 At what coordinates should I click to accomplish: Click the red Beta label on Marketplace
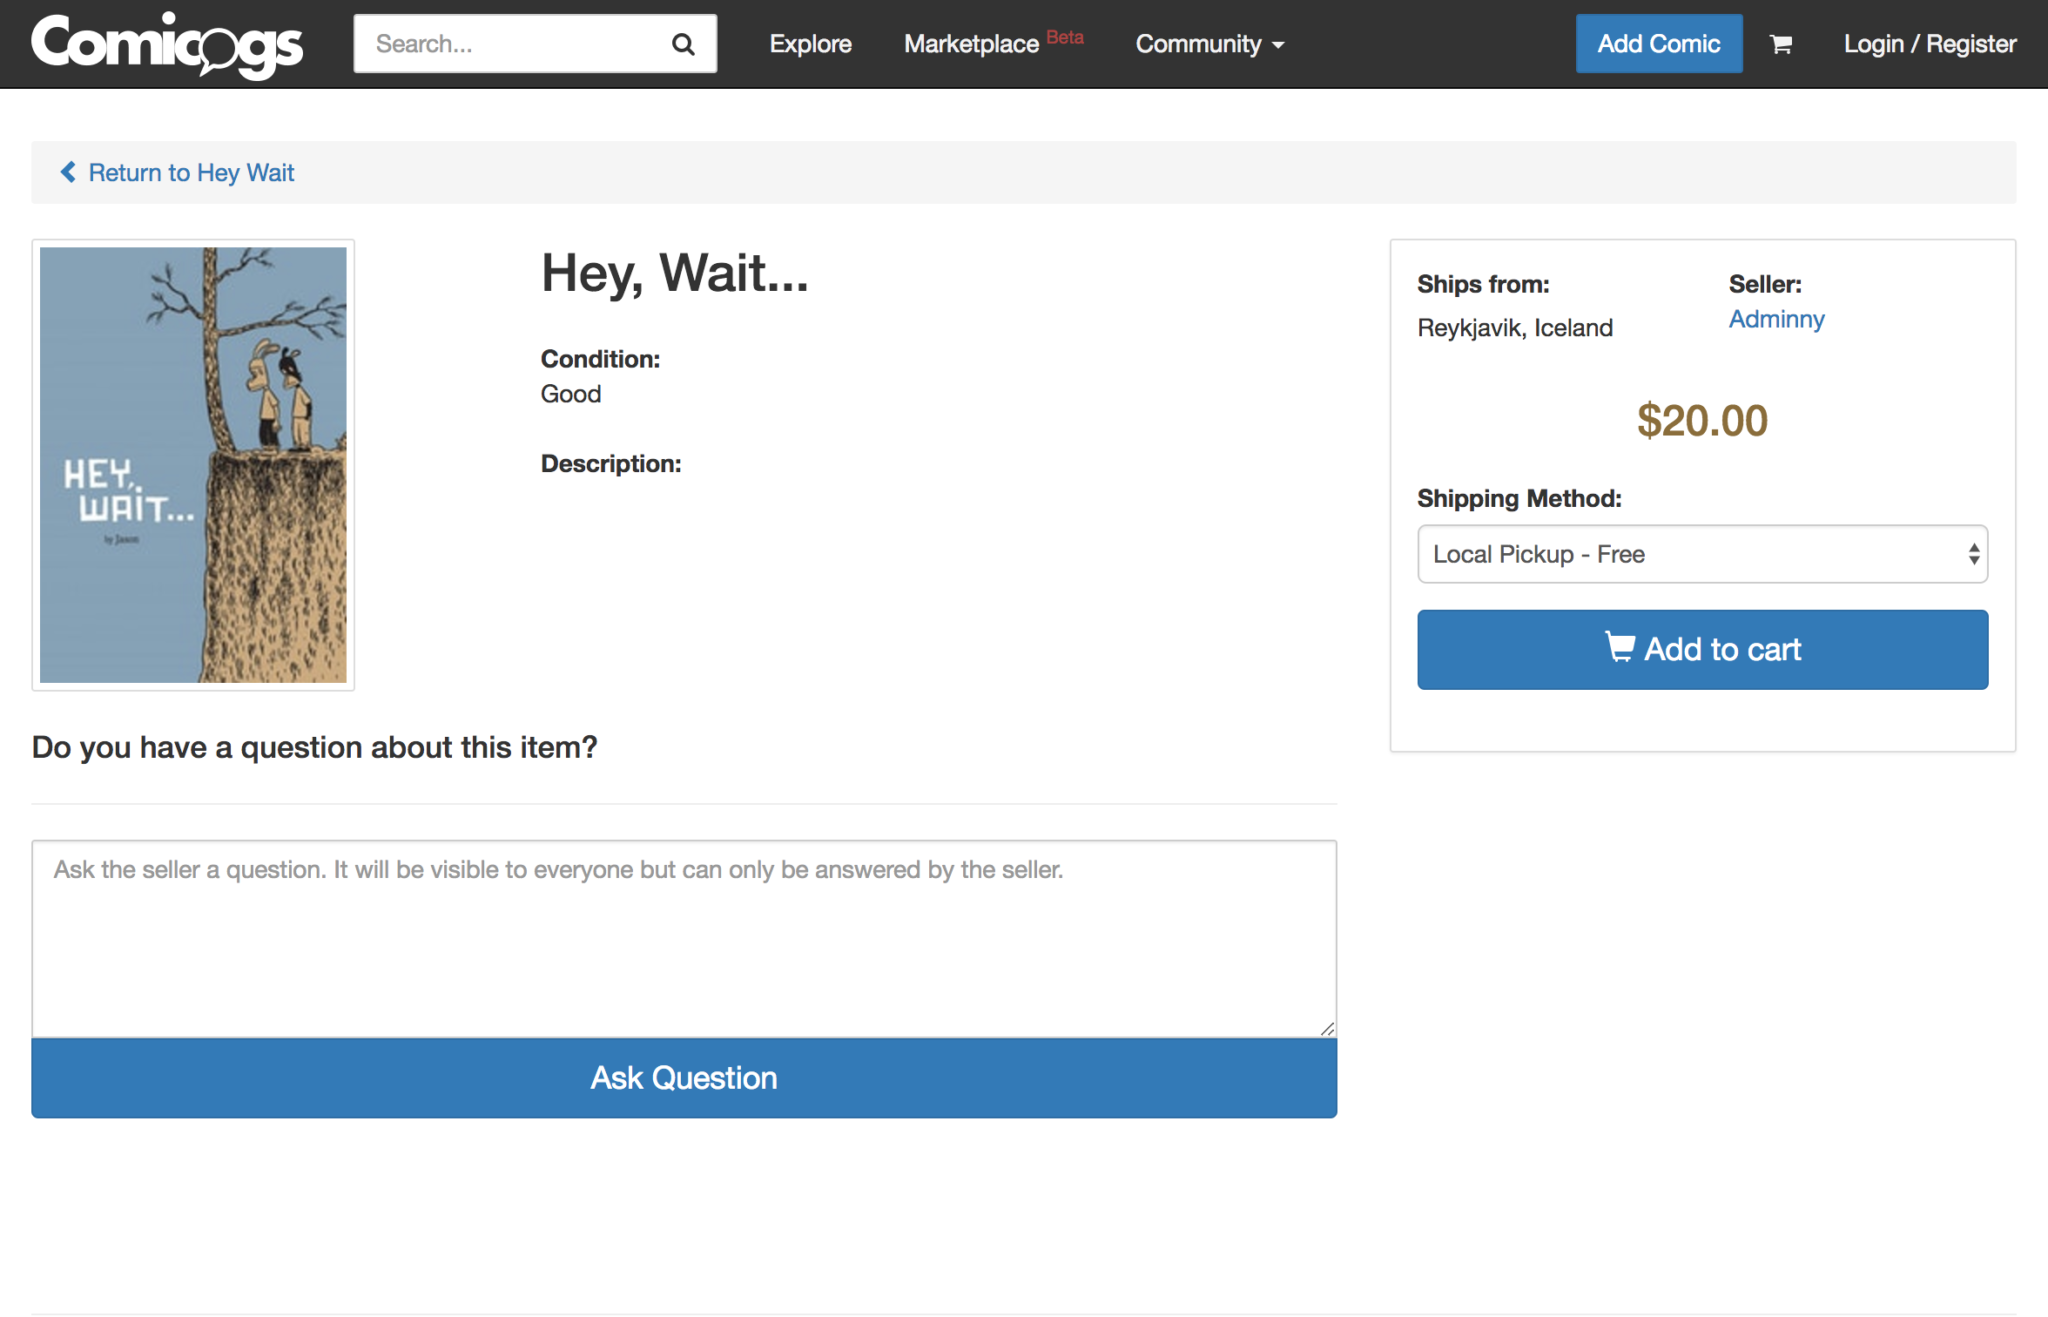coord(1066,36)
